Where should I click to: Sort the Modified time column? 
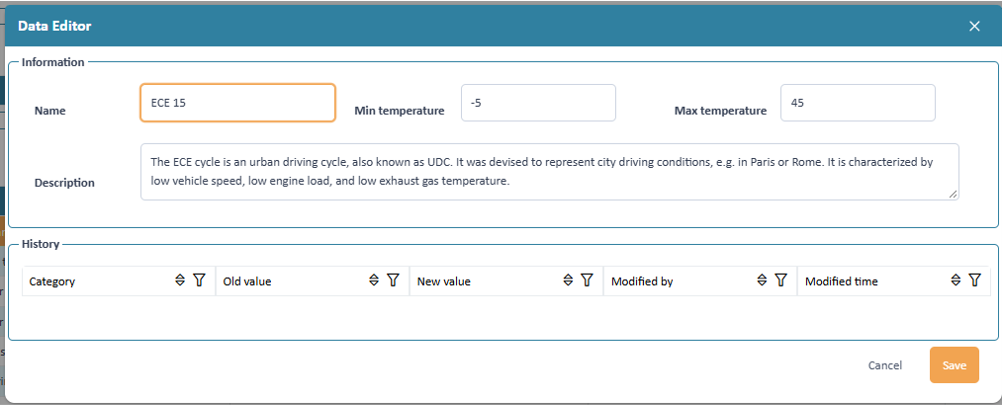pos(955,280)
